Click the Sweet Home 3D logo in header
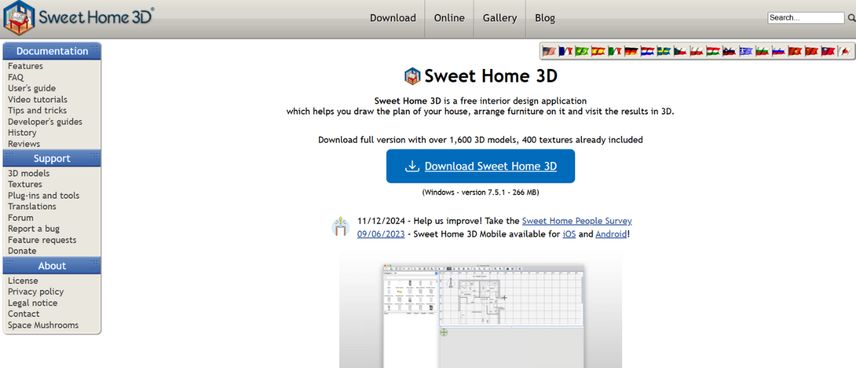Viewport: 856px width, 368px height. click(x=79, y=17)
